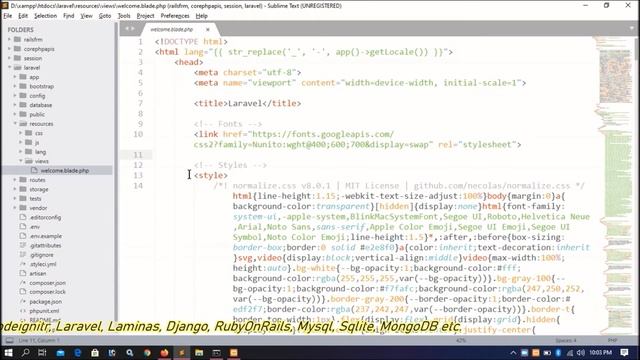Expand the public folder
Viewport: 640px width, 360px height.
[15, 115]
